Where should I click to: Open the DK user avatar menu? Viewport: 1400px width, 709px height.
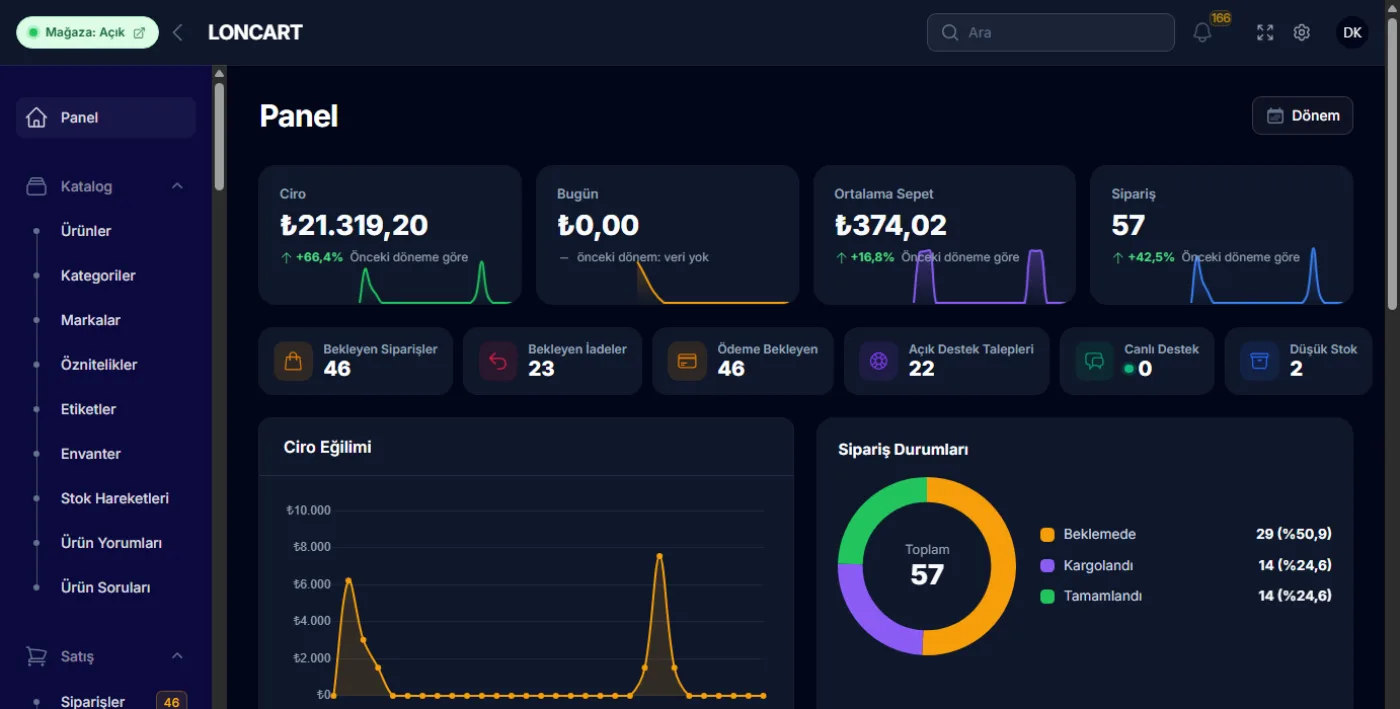pyautogui.click(x=1352, y=33)
